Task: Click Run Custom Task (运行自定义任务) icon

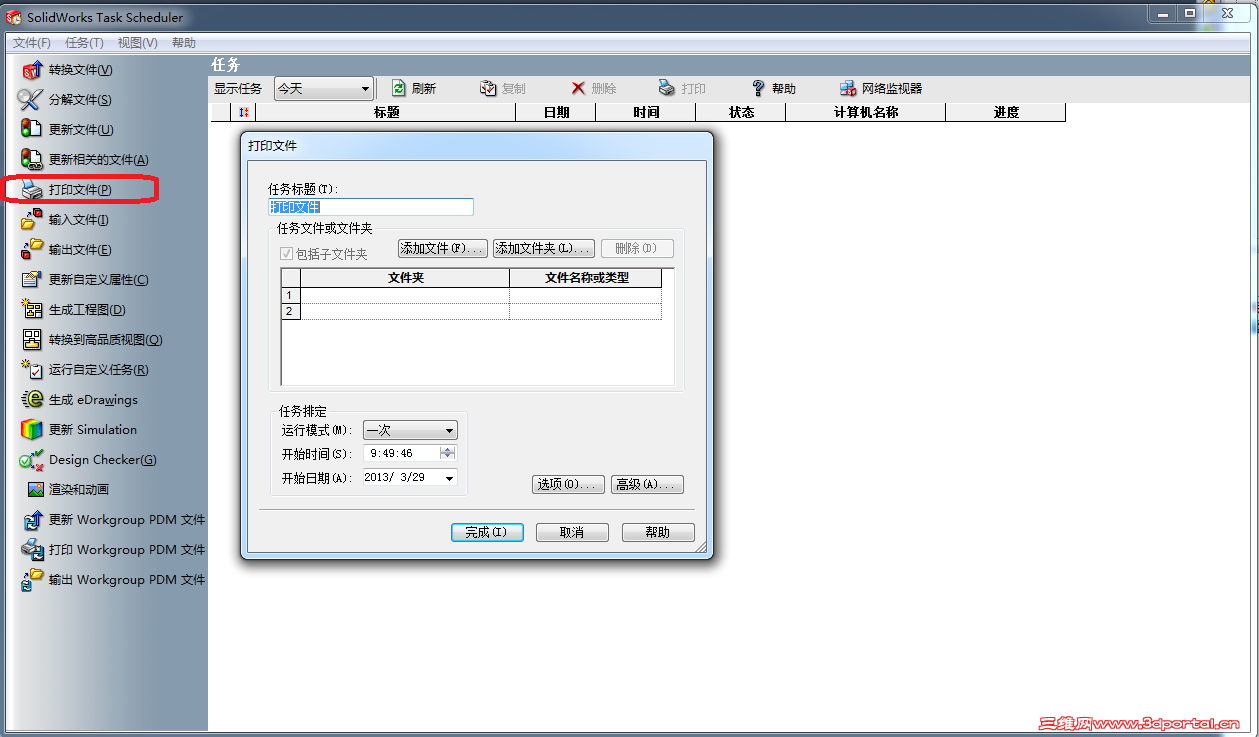Action: [32, 369]
